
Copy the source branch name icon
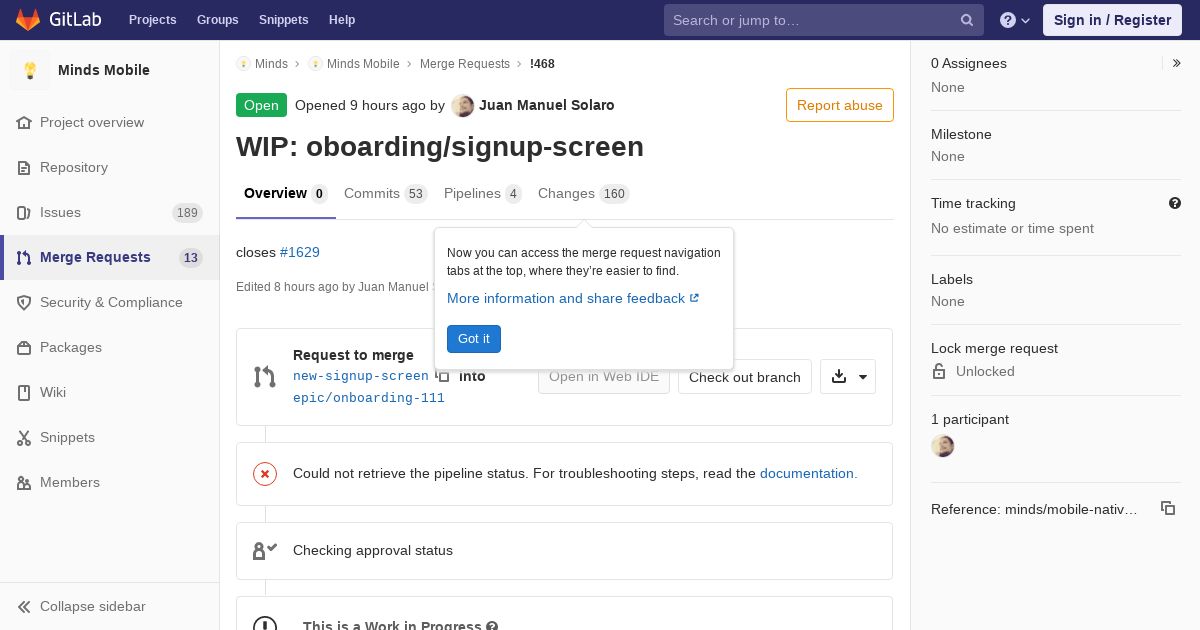tap(442, 376)
